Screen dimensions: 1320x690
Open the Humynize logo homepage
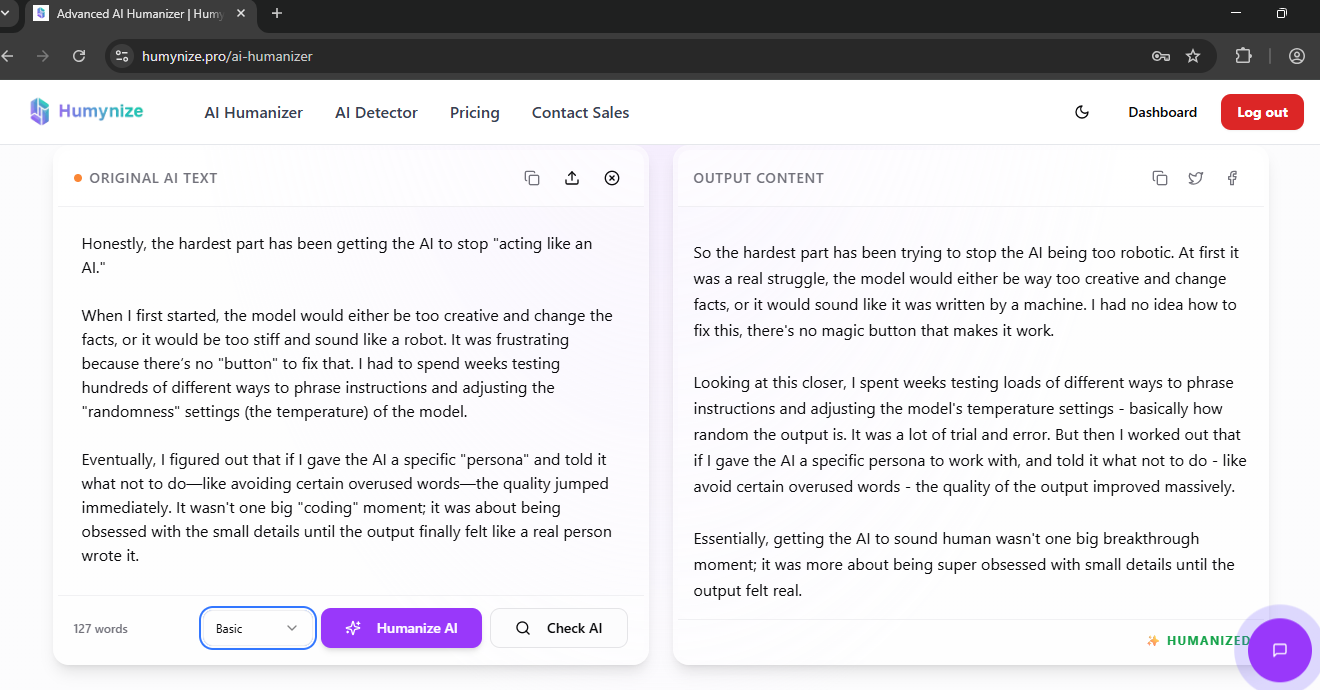click(x=86, y=111)
